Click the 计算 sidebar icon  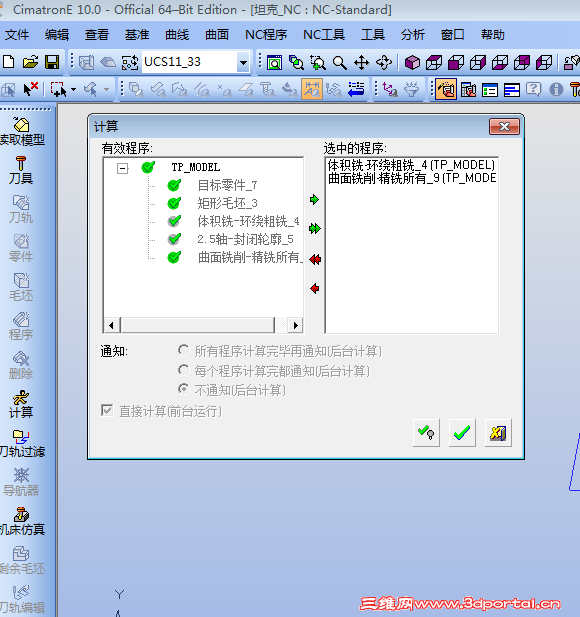(21, 405)
